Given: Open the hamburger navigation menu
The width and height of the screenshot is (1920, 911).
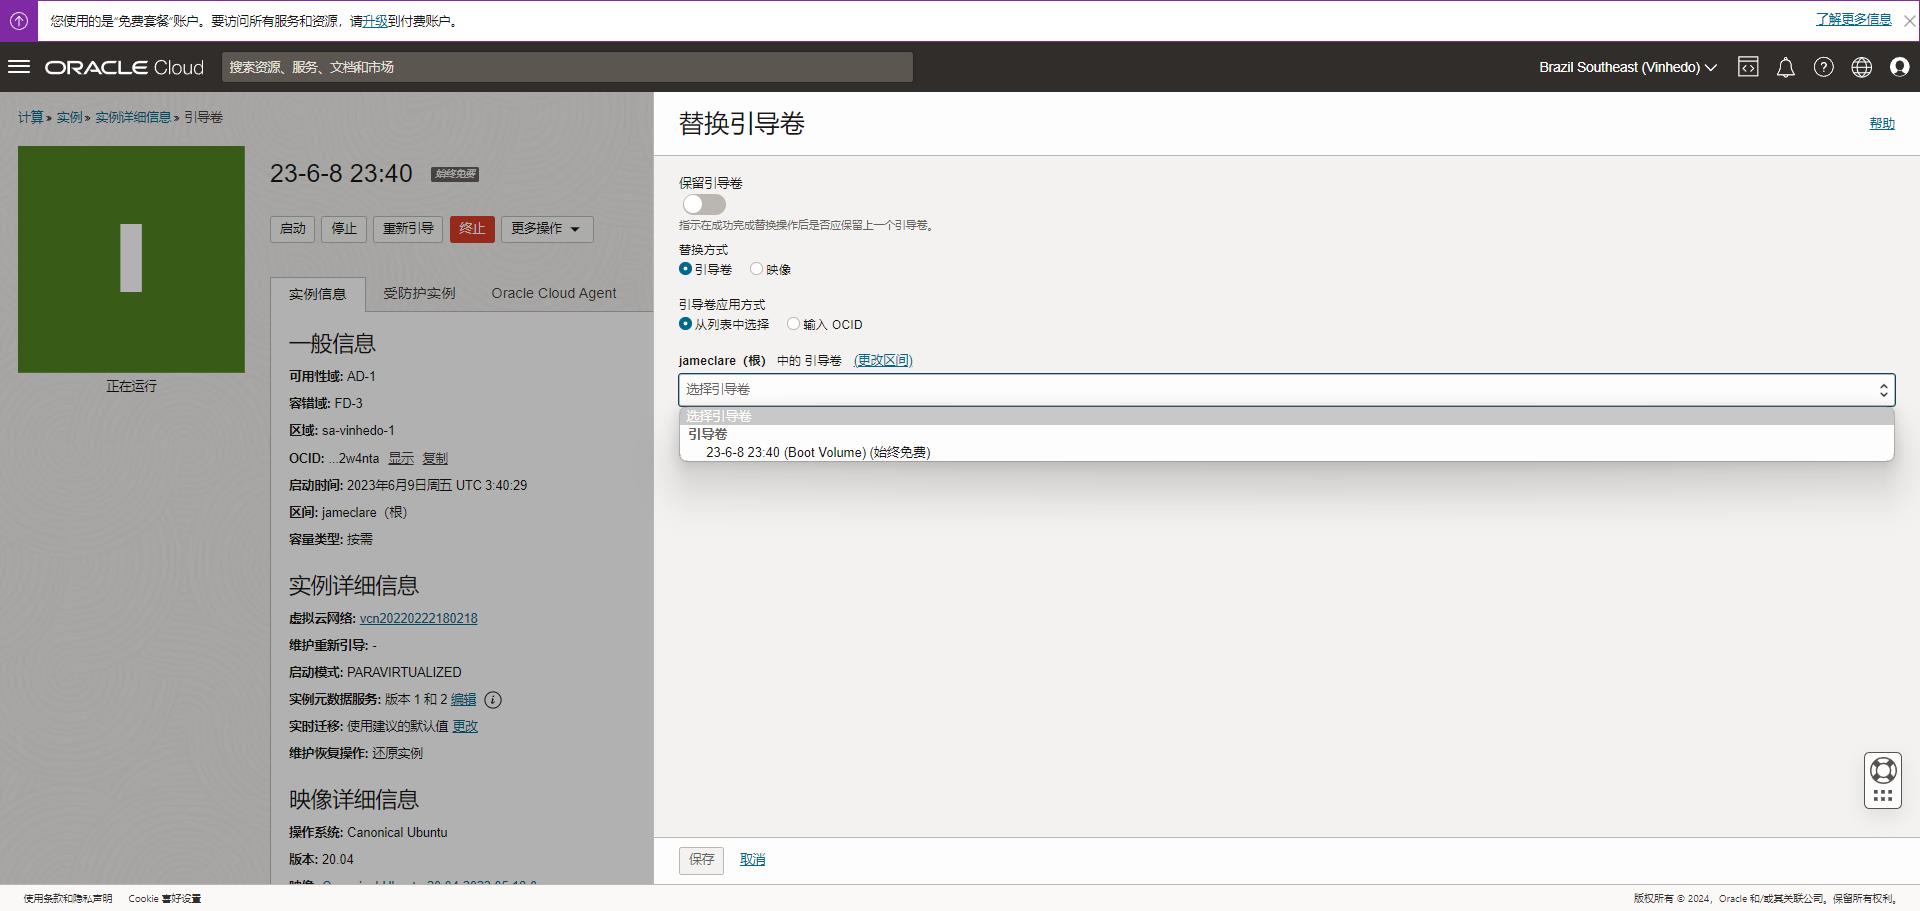Looking at the screenshot, I should click(x=19, y=67).
